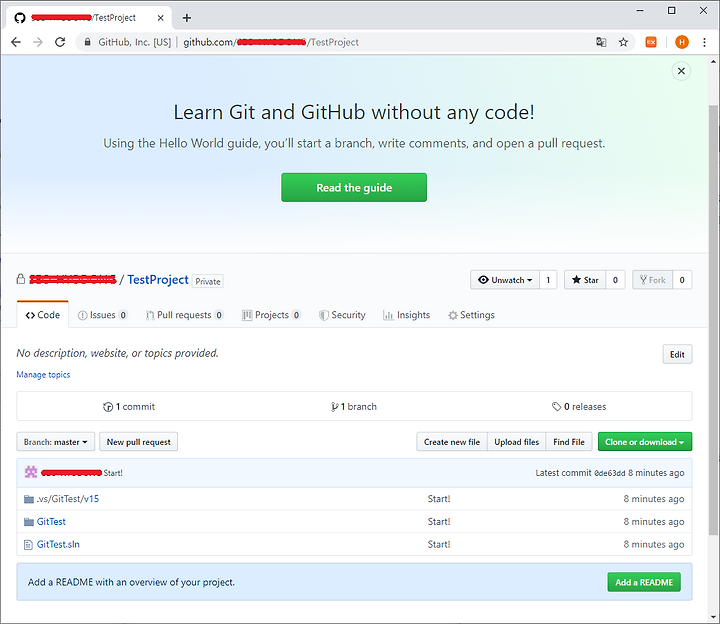Click the tag icon beside releases
This screenshot has height=624, width=720.
pos(557,407)
